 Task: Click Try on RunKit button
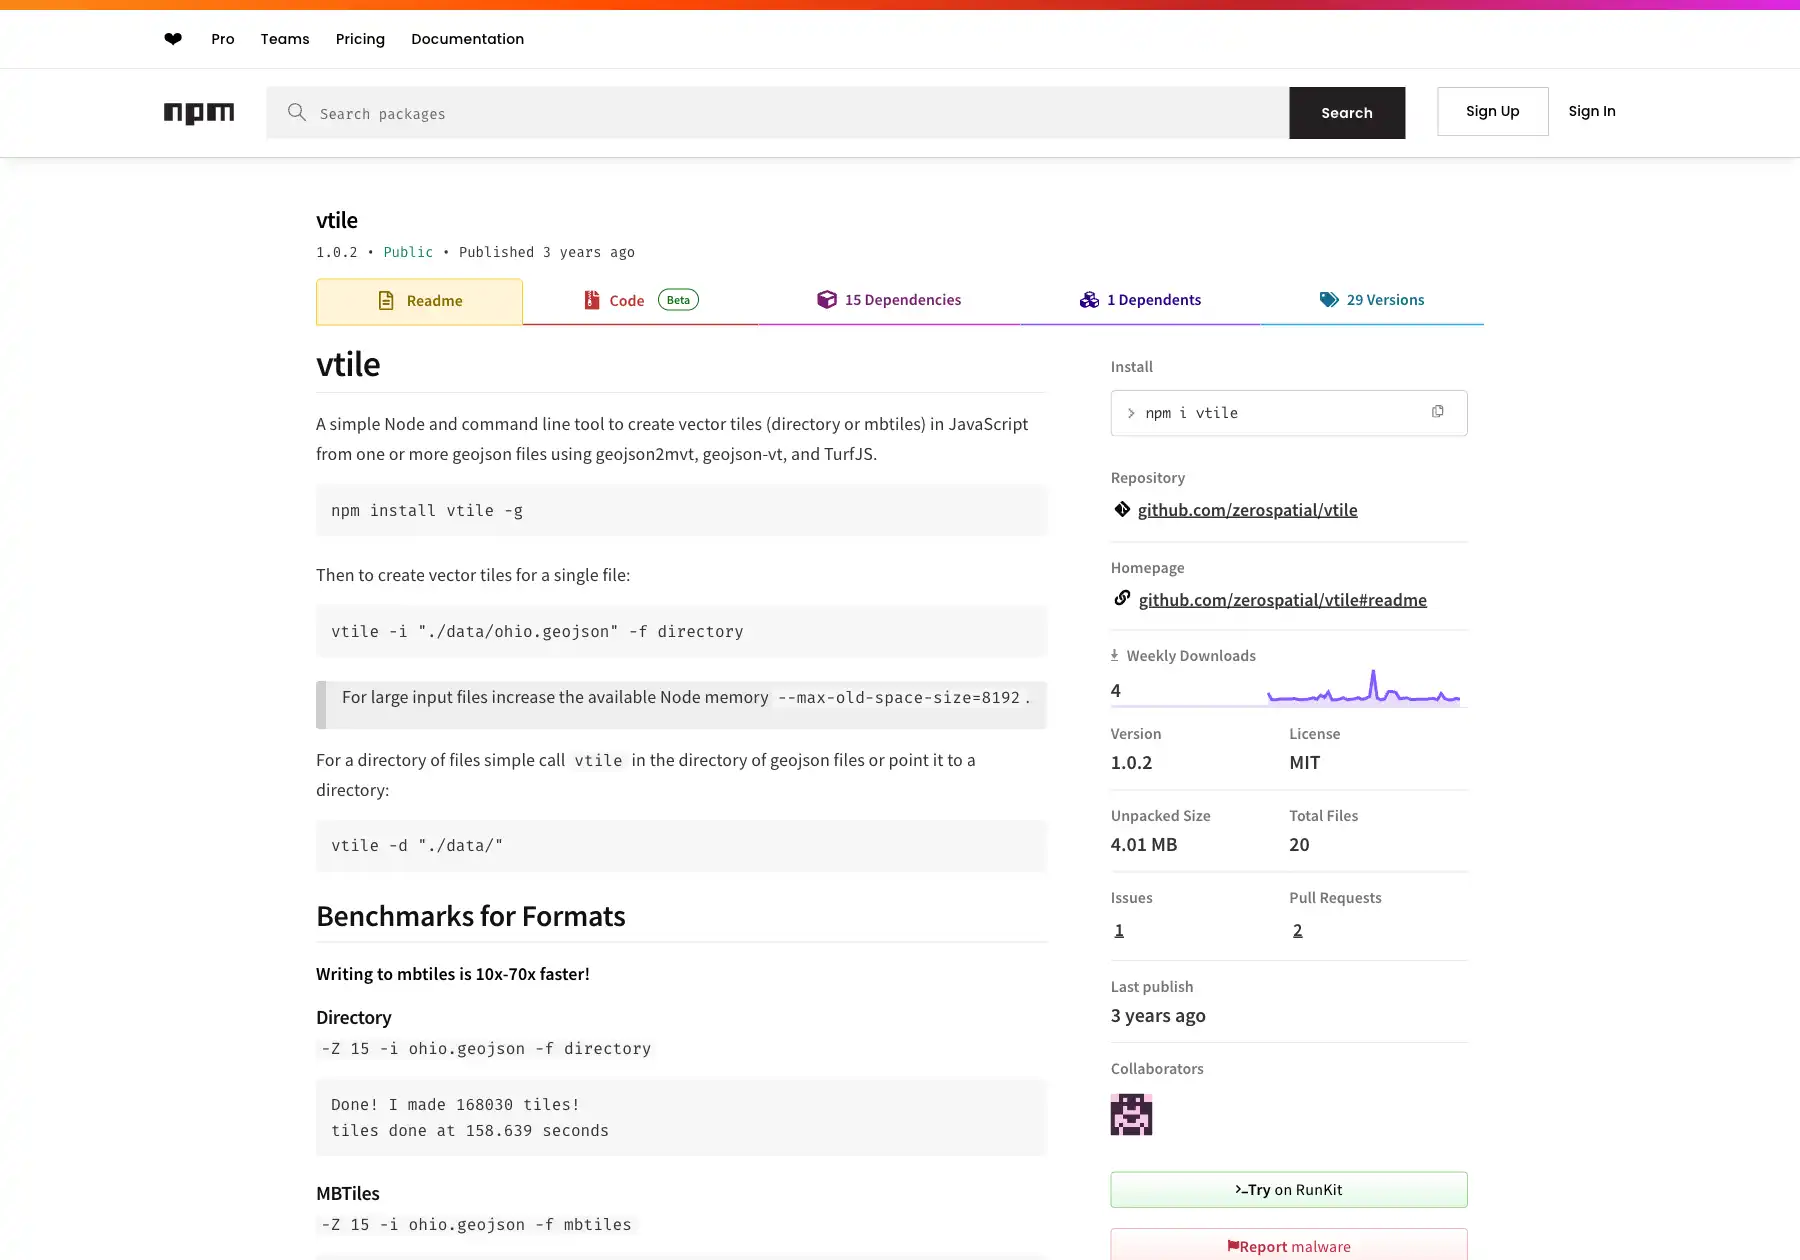click(1288, 1190)
